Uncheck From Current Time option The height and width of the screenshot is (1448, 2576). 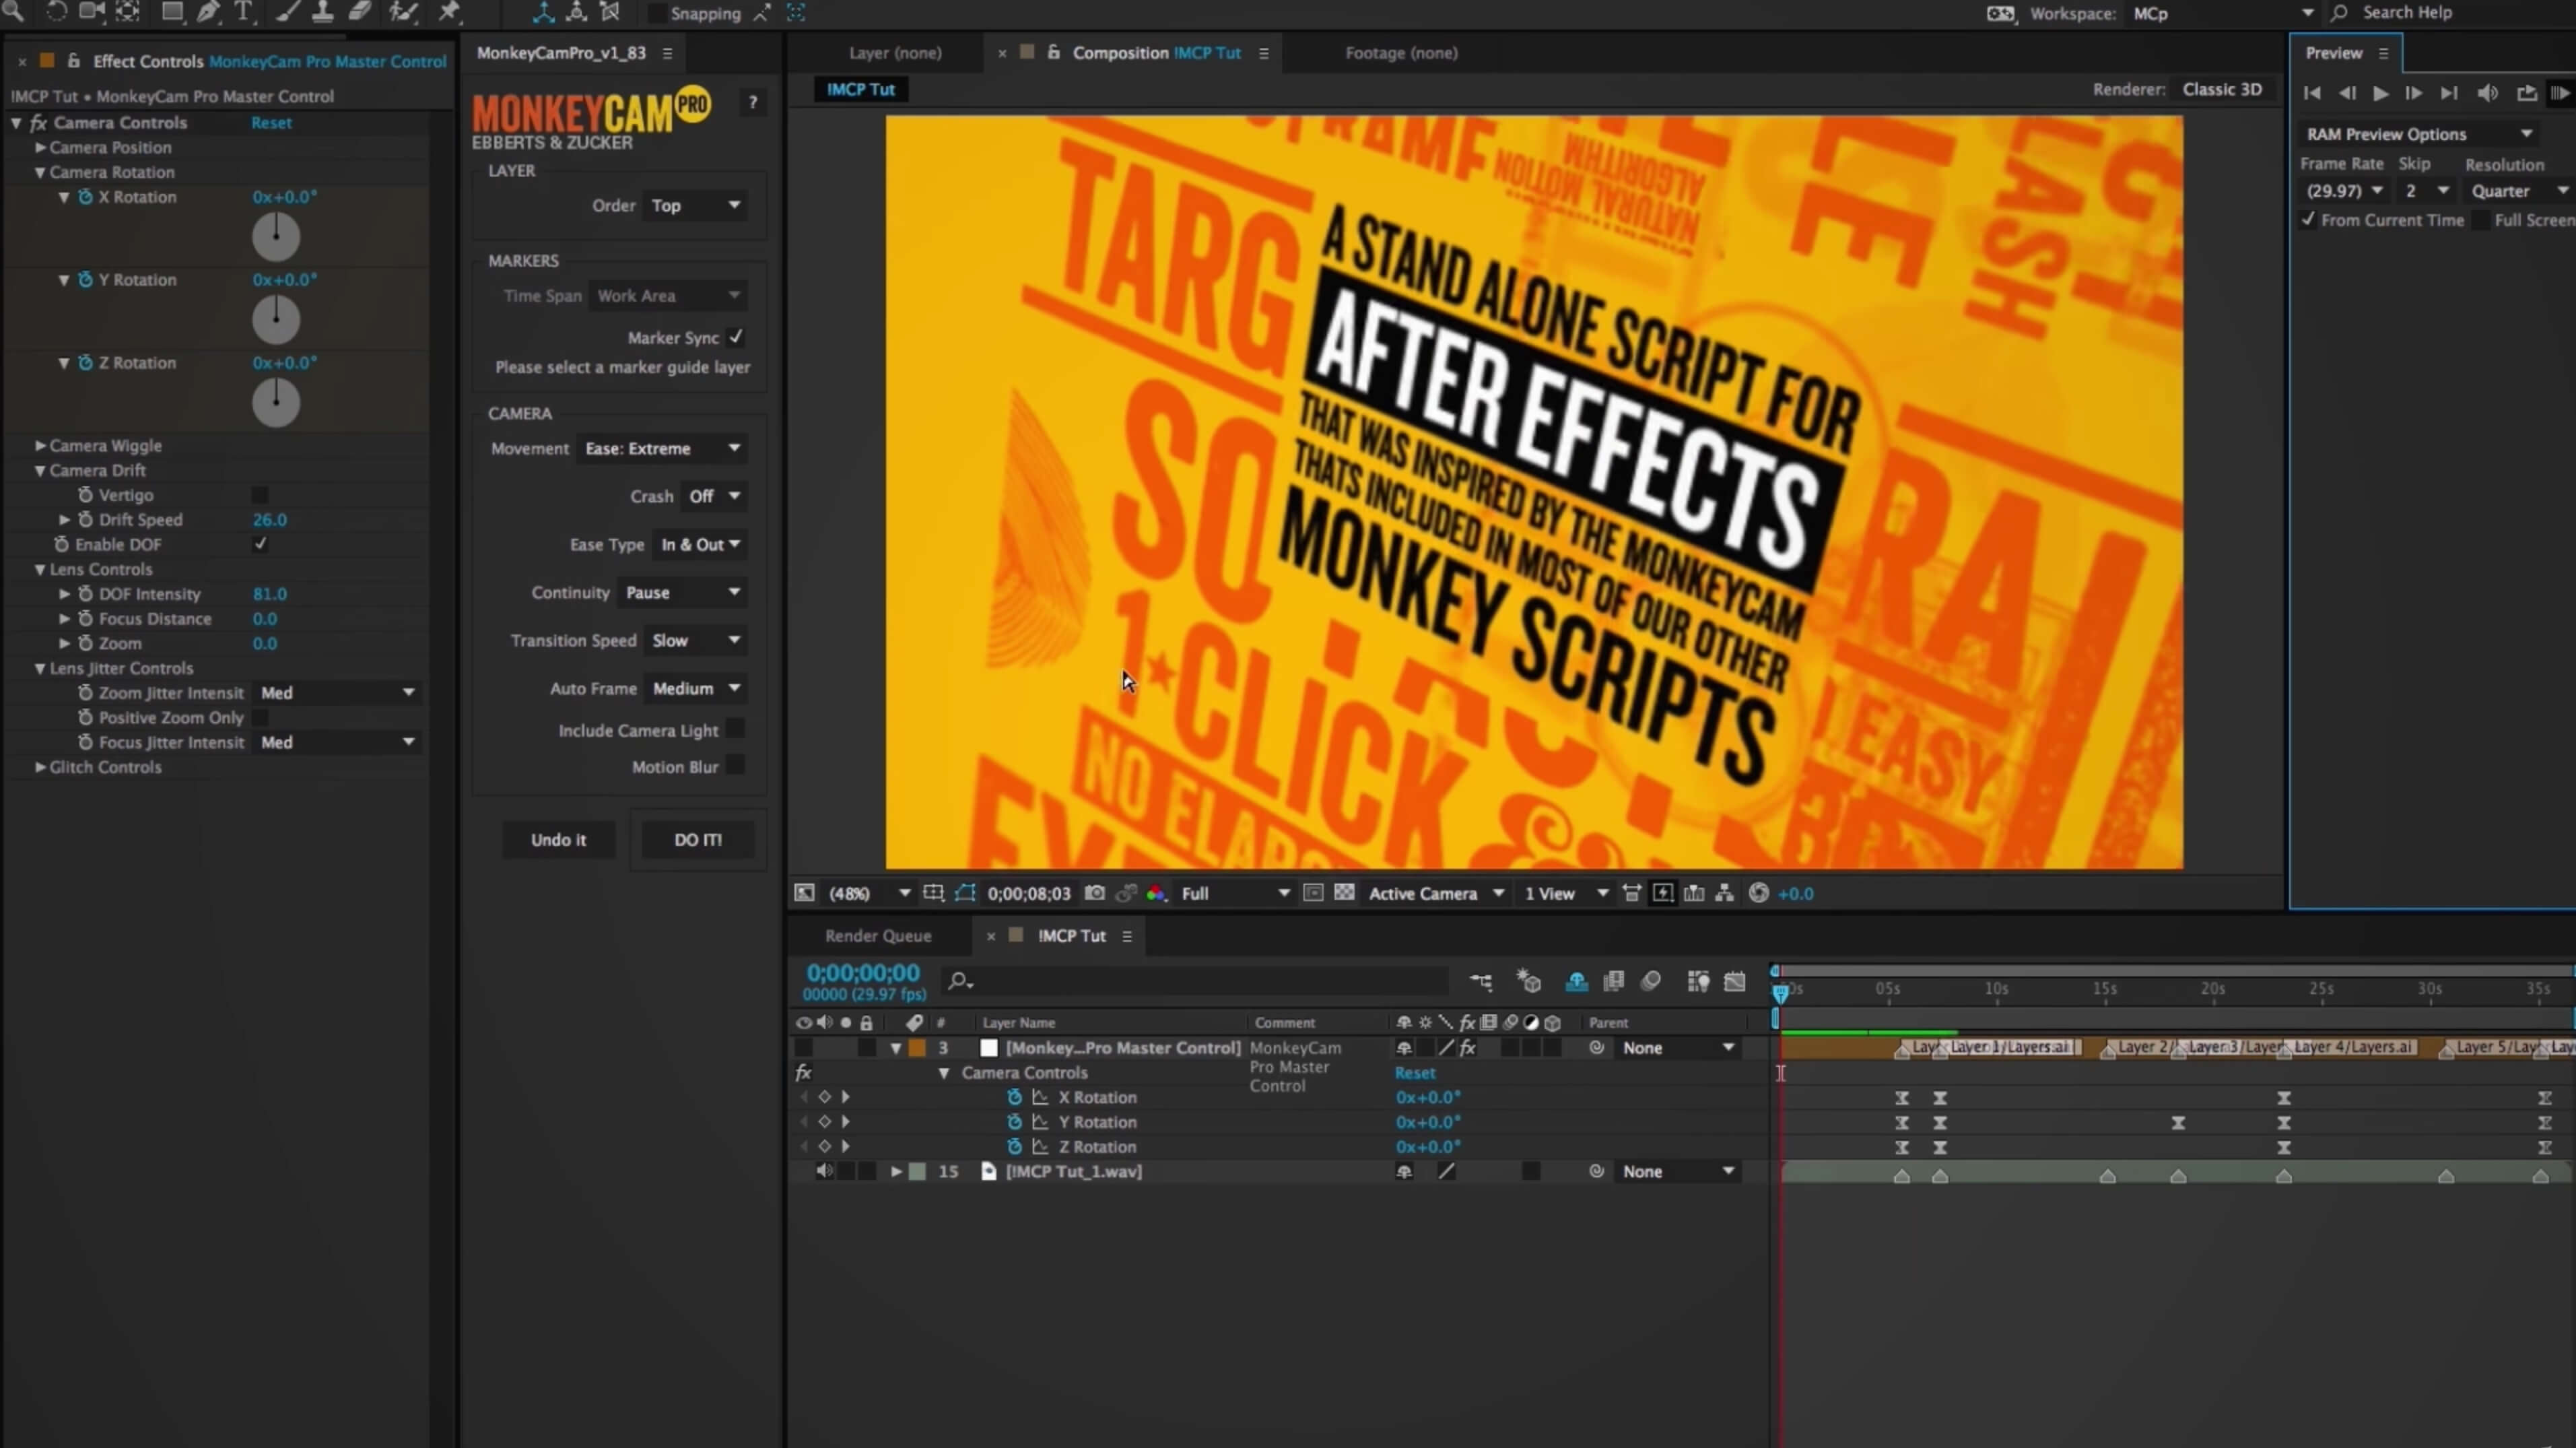pos(2308,219)
